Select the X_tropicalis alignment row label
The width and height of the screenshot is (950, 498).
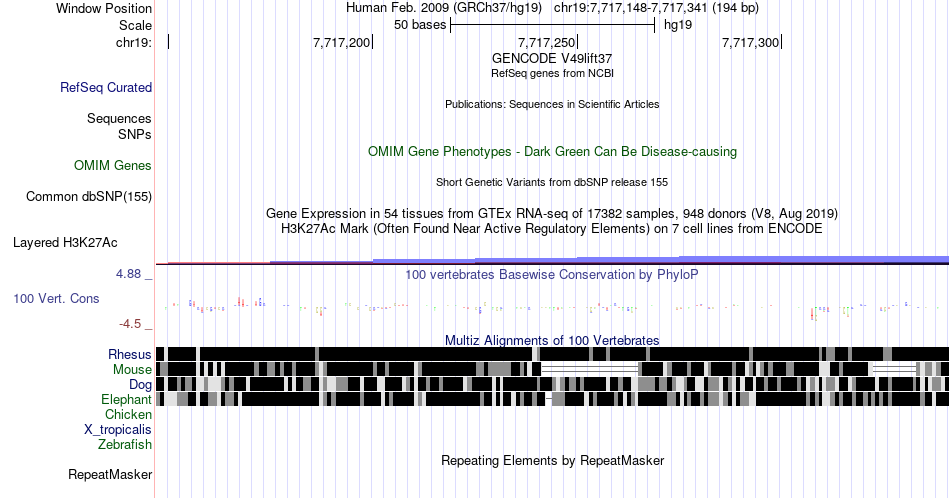pyautogui.click(x=118, y=429)
